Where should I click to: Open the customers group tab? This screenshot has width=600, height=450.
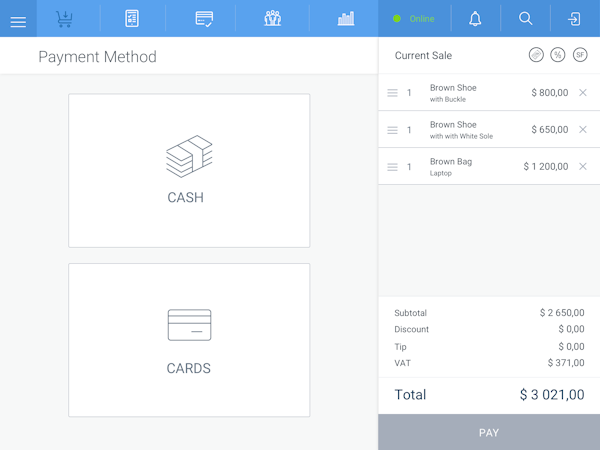click(x=272, y=19)
